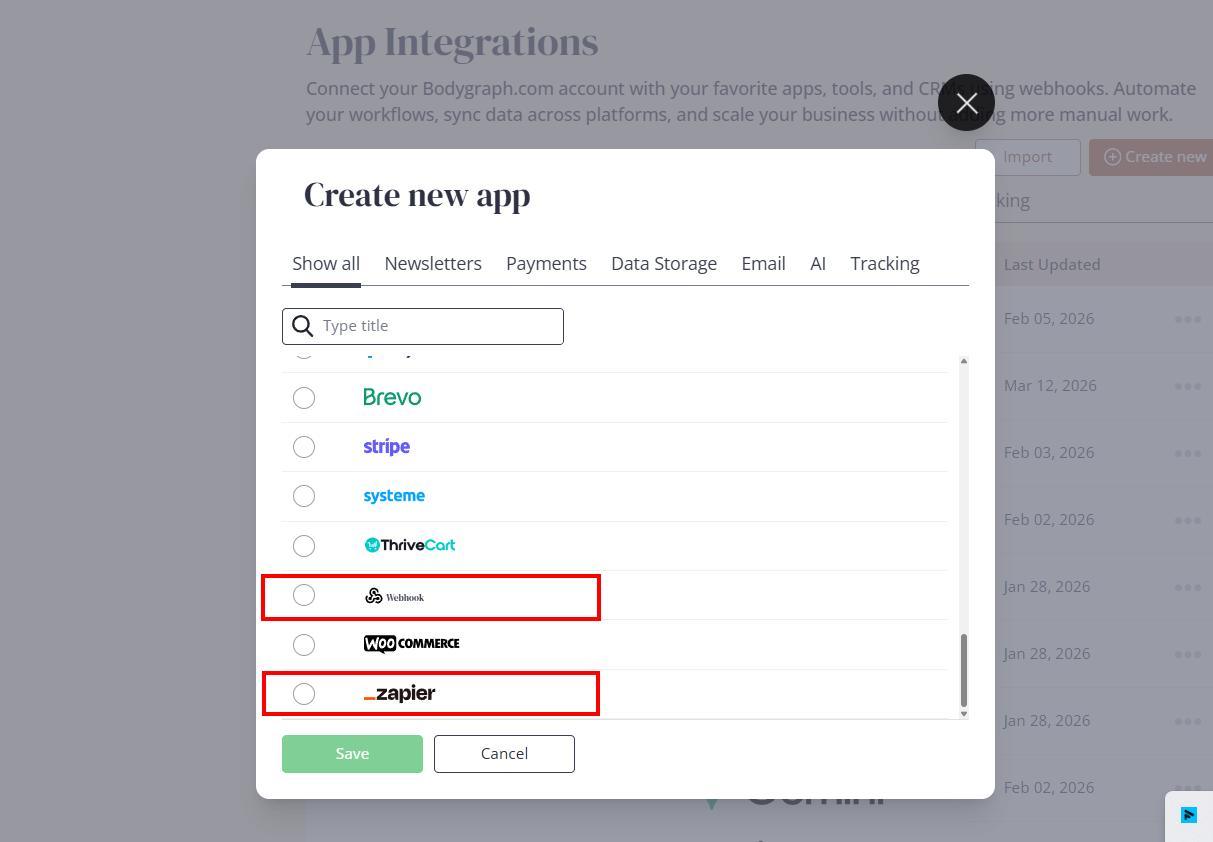Click the ThriveCart logo
Image resolution: width=1213 pixels, height=842 pixels.
pos(409,545)
